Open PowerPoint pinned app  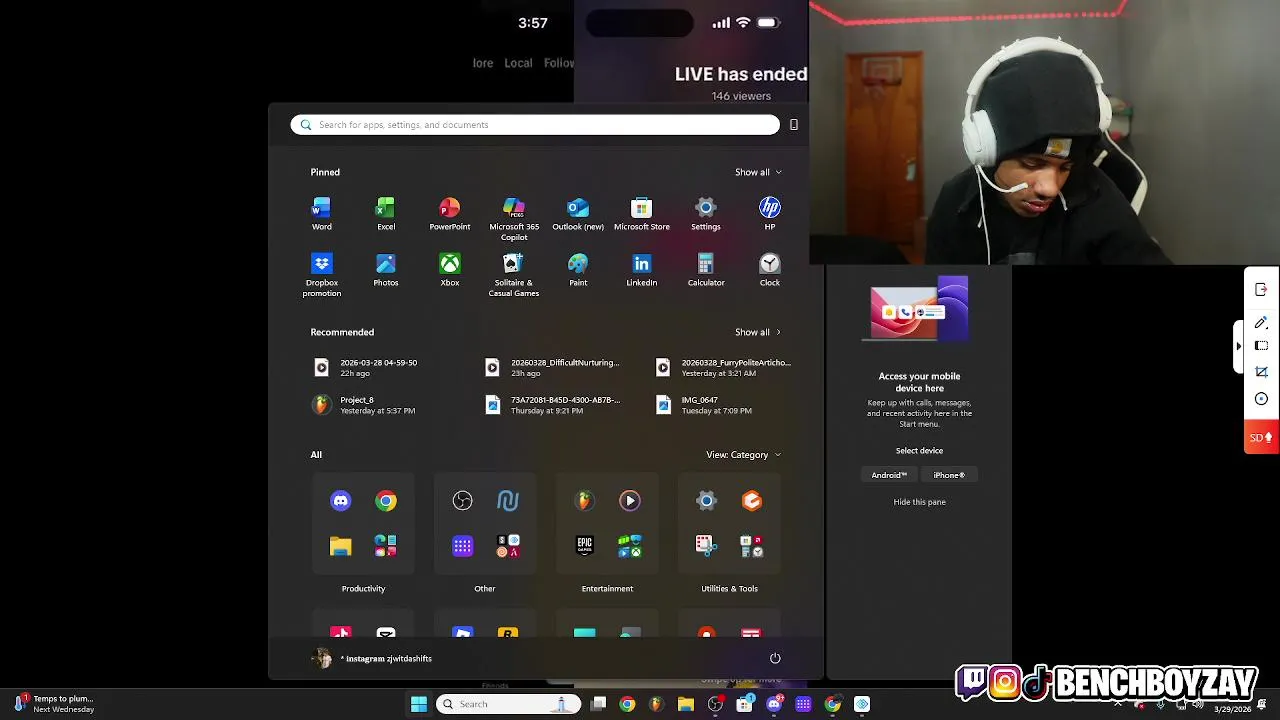(449, 213)
